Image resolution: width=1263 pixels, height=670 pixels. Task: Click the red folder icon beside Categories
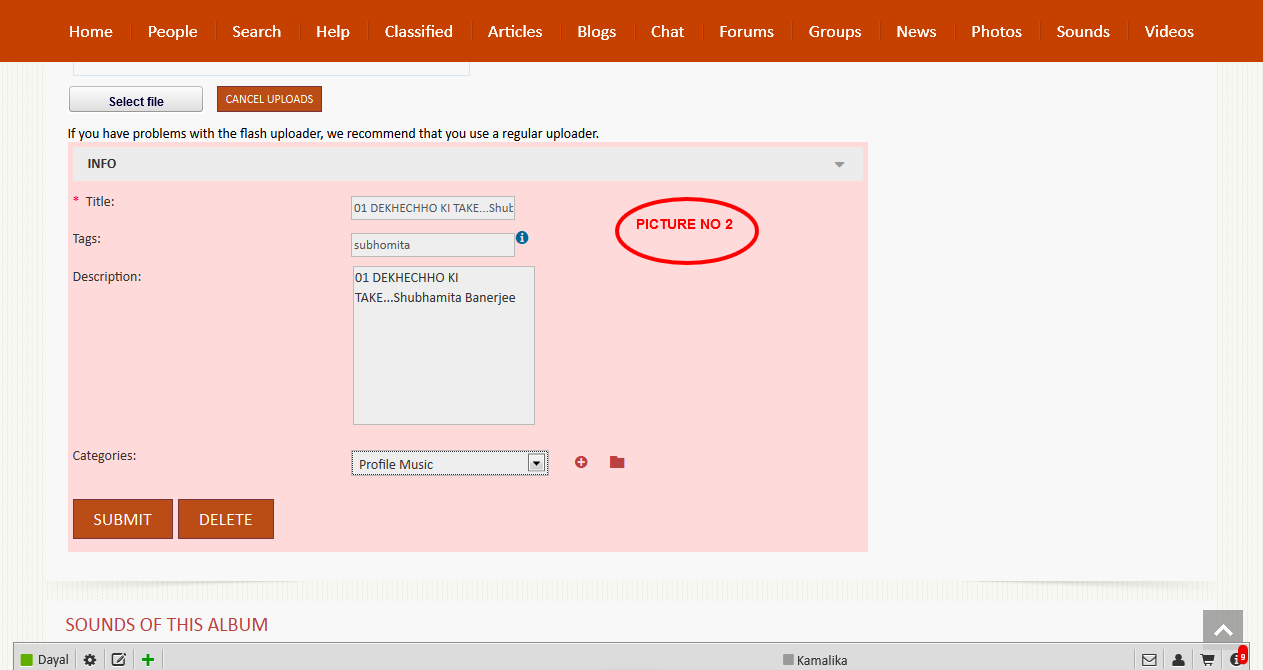pos(617,462)
